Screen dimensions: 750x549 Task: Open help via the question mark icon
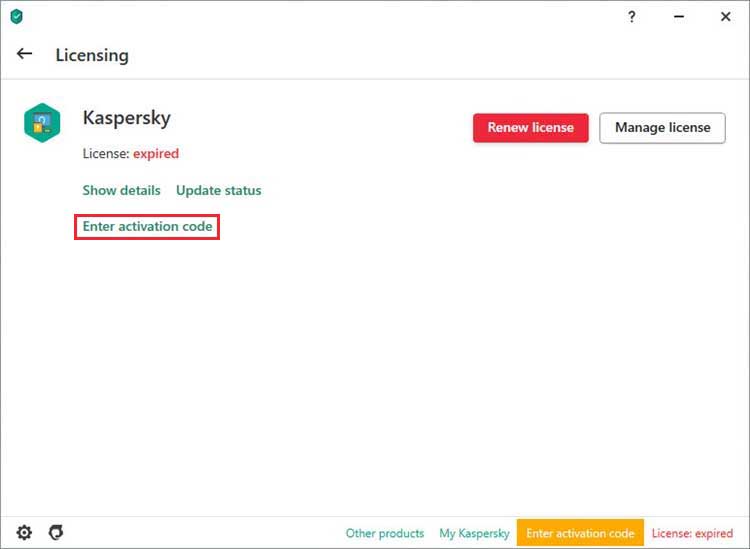click(631, 17)
